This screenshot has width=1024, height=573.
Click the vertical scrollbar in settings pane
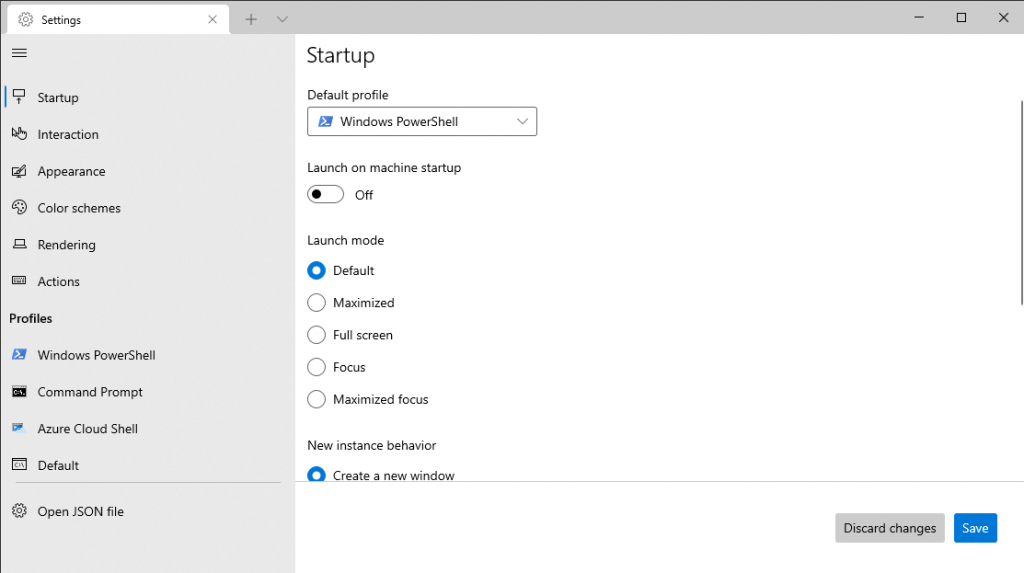[x=1020, y=200]
